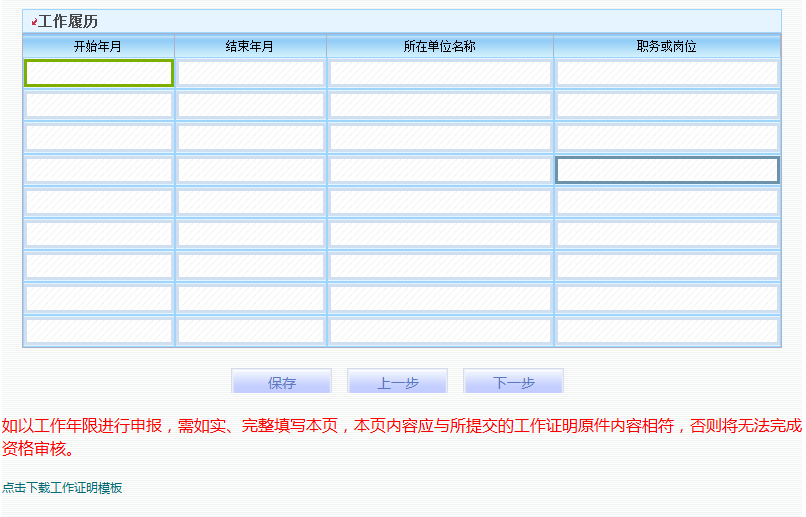Screen dimensions: 806x517
Task: Click the 保存 button
Action: click(281, 382)
